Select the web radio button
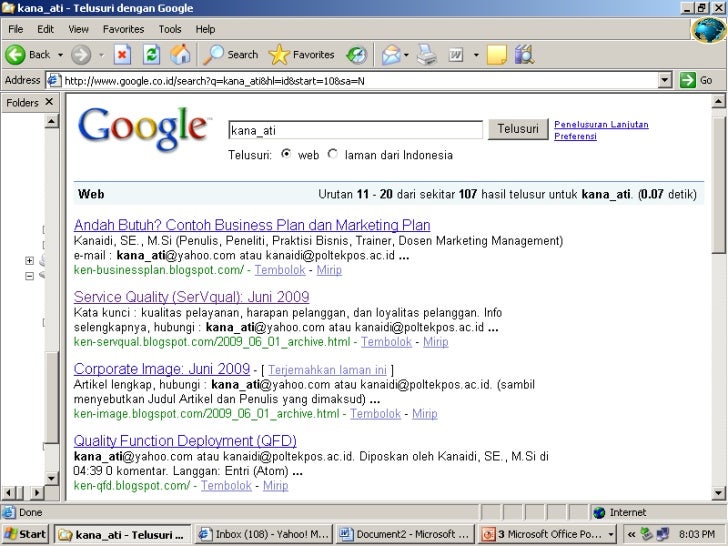 pyautogui.click(x=286, y=154)
